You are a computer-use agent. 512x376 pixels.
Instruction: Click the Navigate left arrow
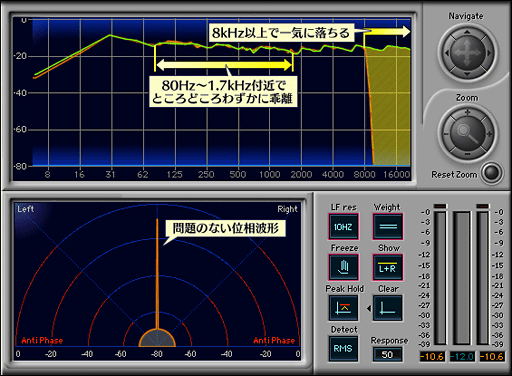(x=447, y=53)
